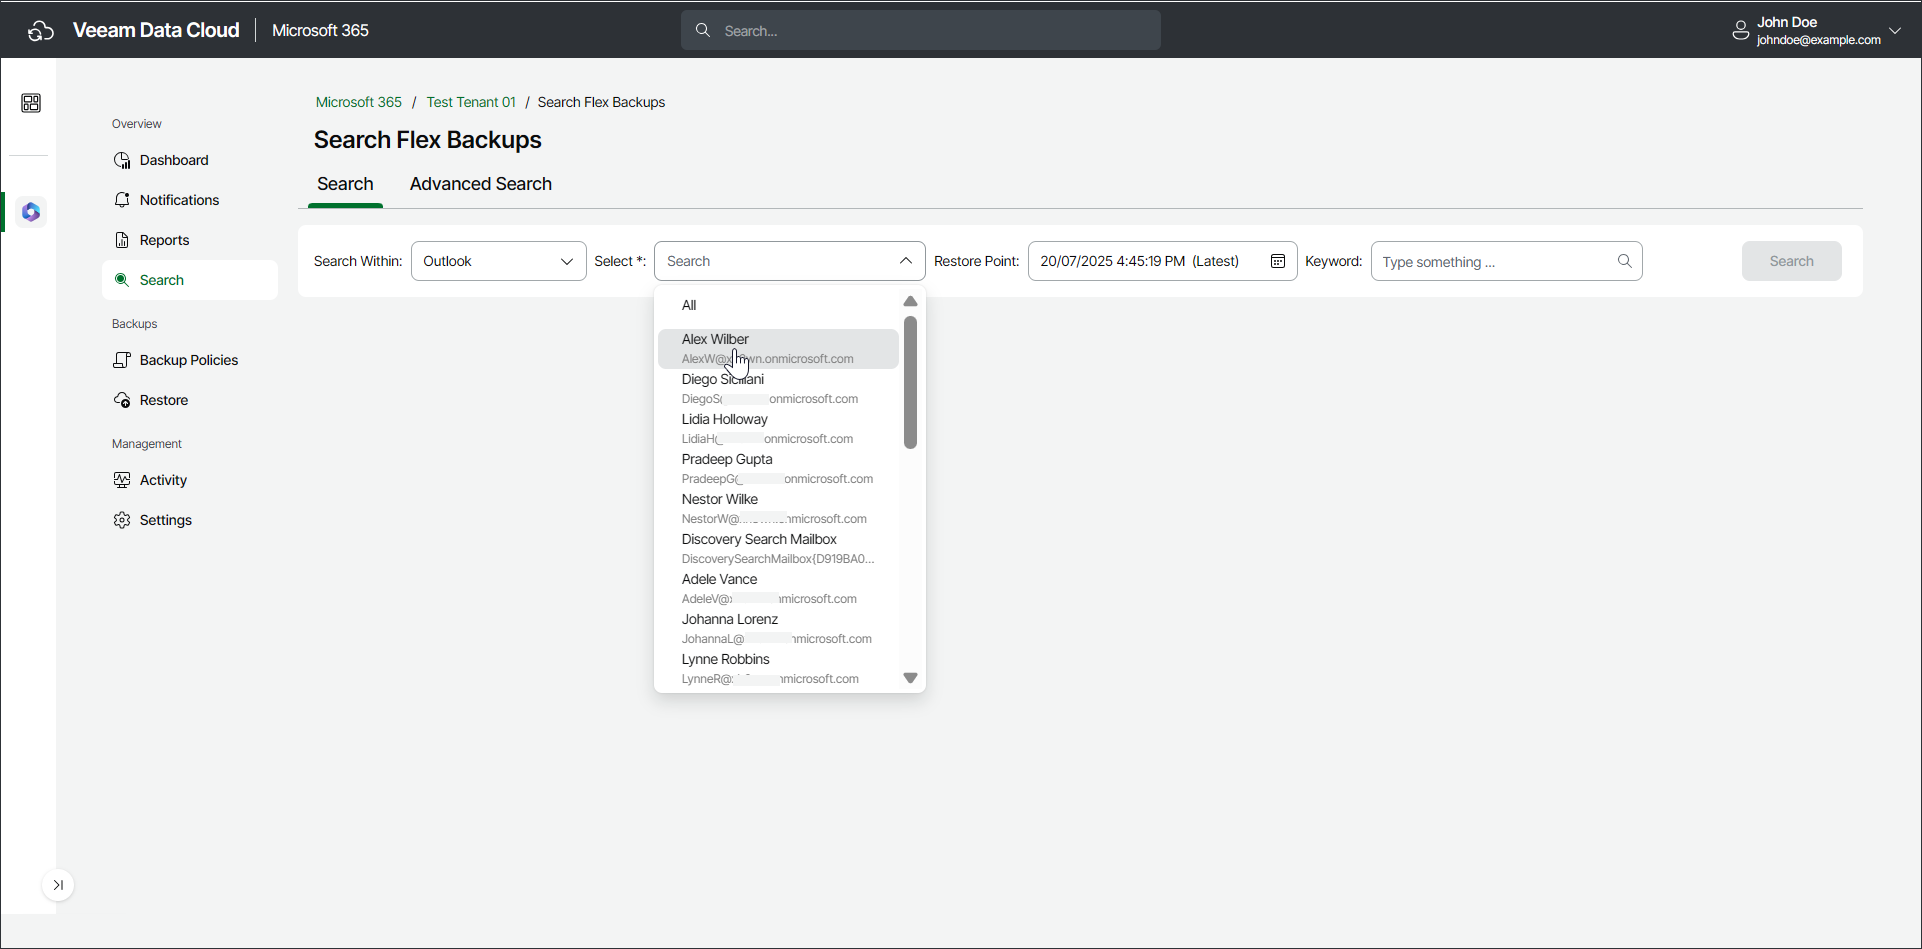Click the mailbox list scrollbar down arrow
The width and height of the screenshot is (1922, 949).
coord(910,678)
